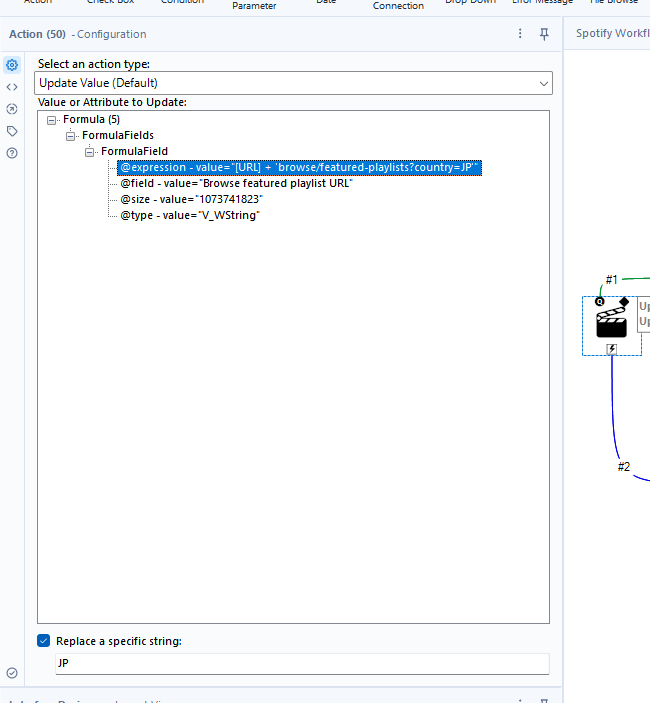Select the @type V_WString tree item
The image size is (650, 703).
tap(189, 215)
